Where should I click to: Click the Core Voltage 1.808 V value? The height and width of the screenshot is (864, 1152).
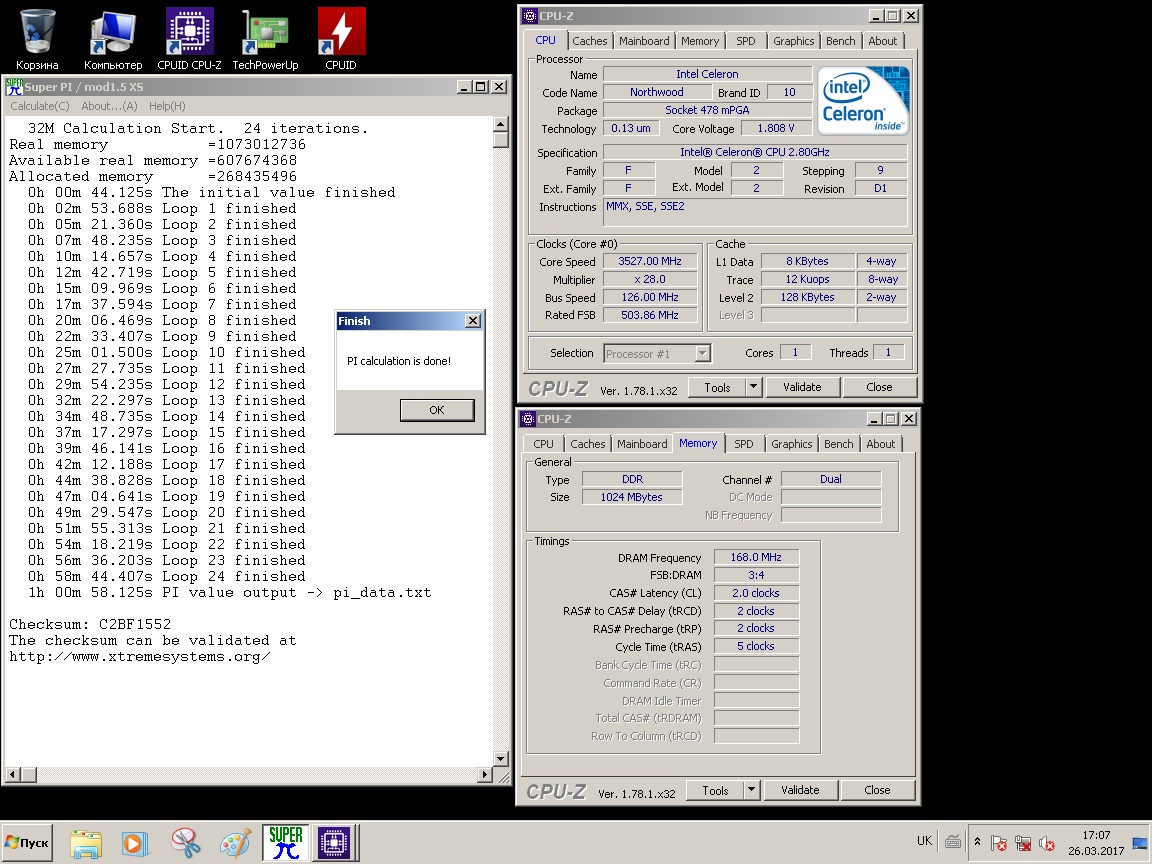(776, 129)
